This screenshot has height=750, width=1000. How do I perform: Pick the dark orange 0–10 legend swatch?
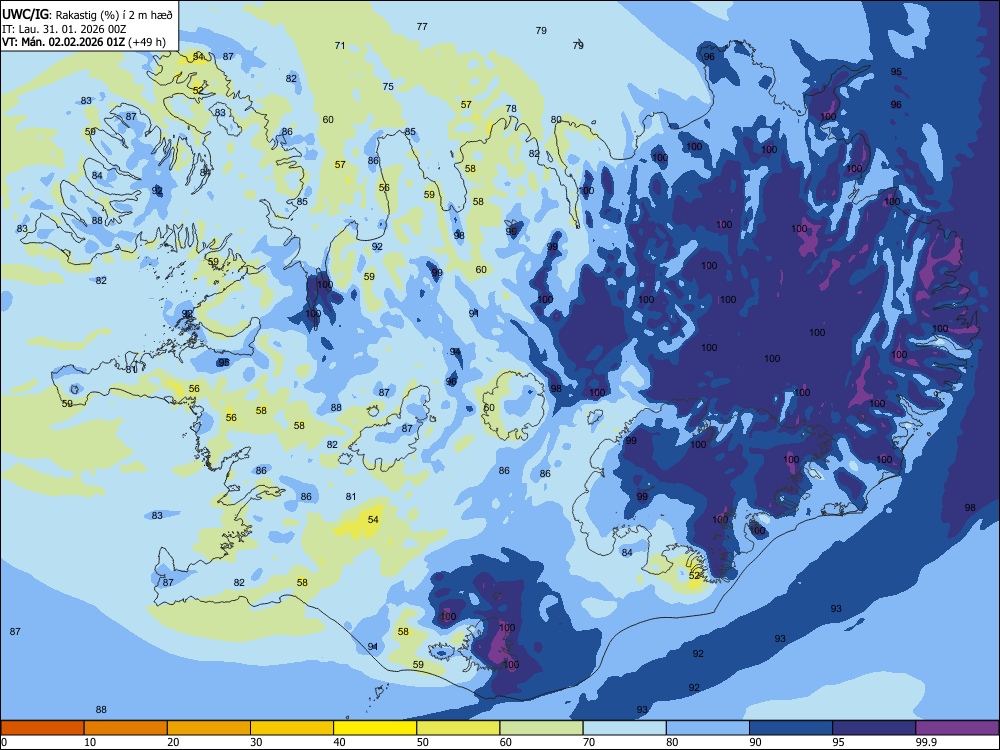tap(42, 728)
